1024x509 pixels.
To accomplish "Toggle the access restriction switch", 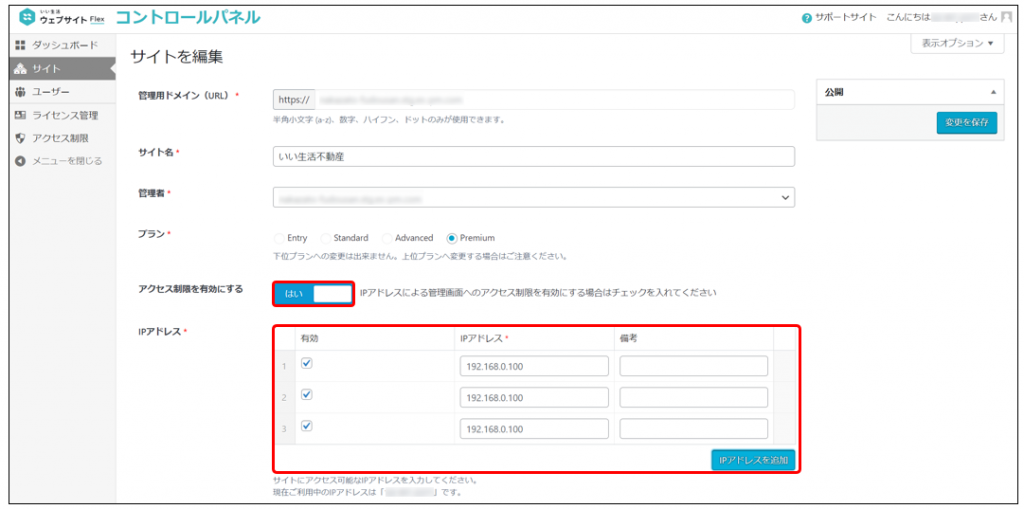I will tap(313, 293).
